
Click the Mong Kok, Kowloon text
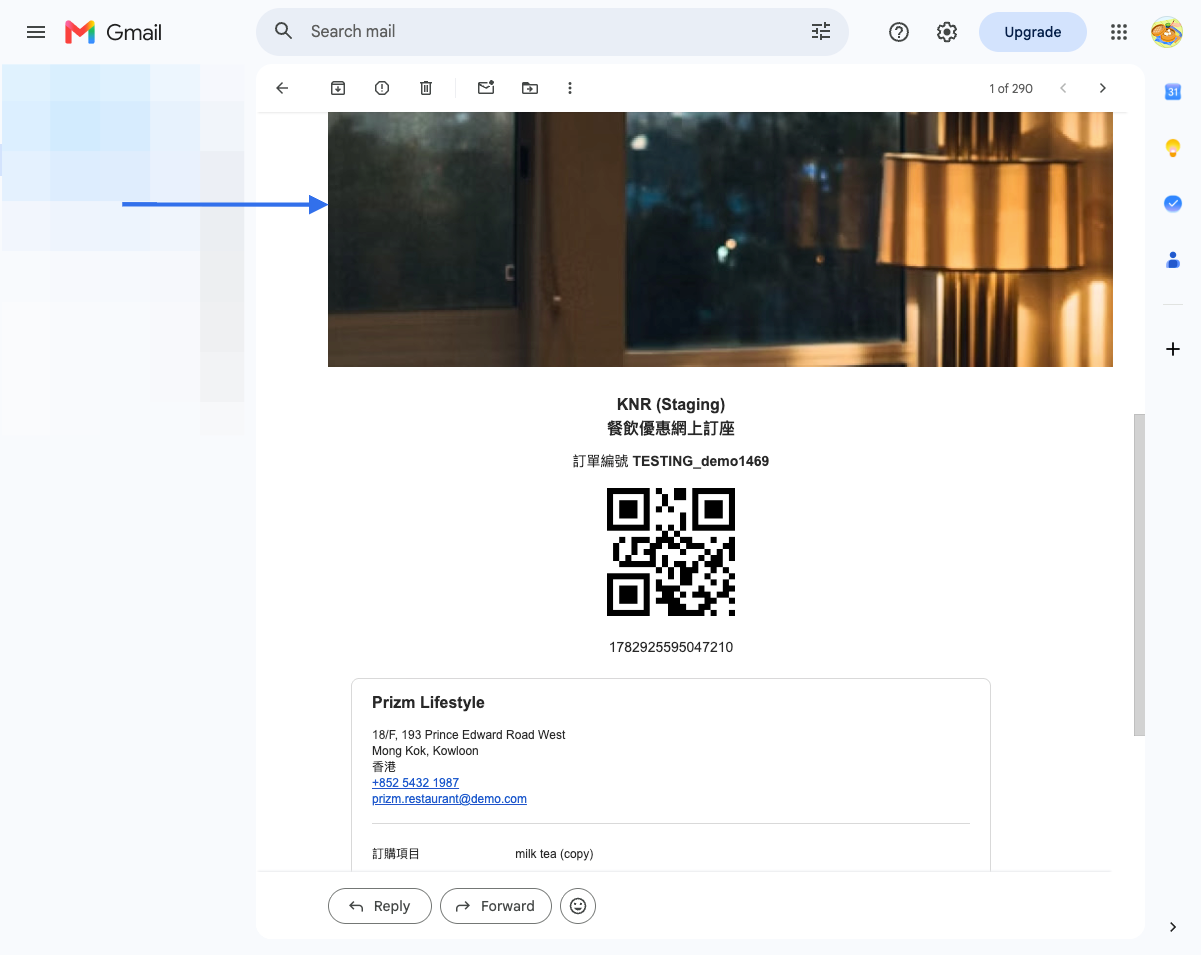[x=425, y=751]
